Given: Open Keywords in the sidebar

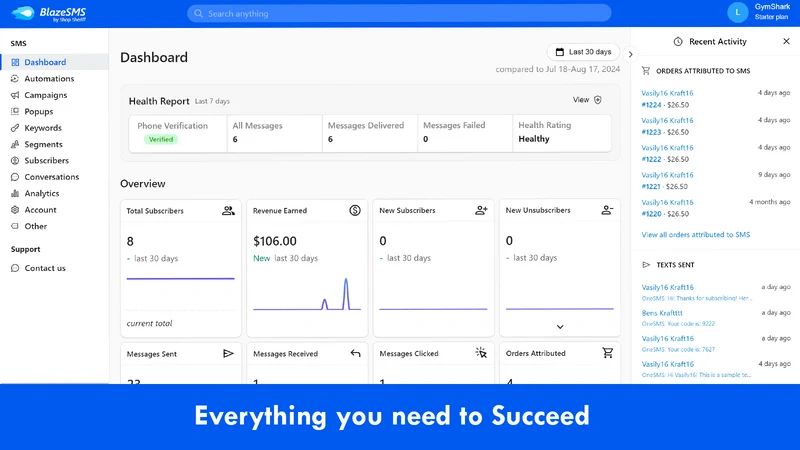Looking at the screenshot, I should [x=43, y=128].
